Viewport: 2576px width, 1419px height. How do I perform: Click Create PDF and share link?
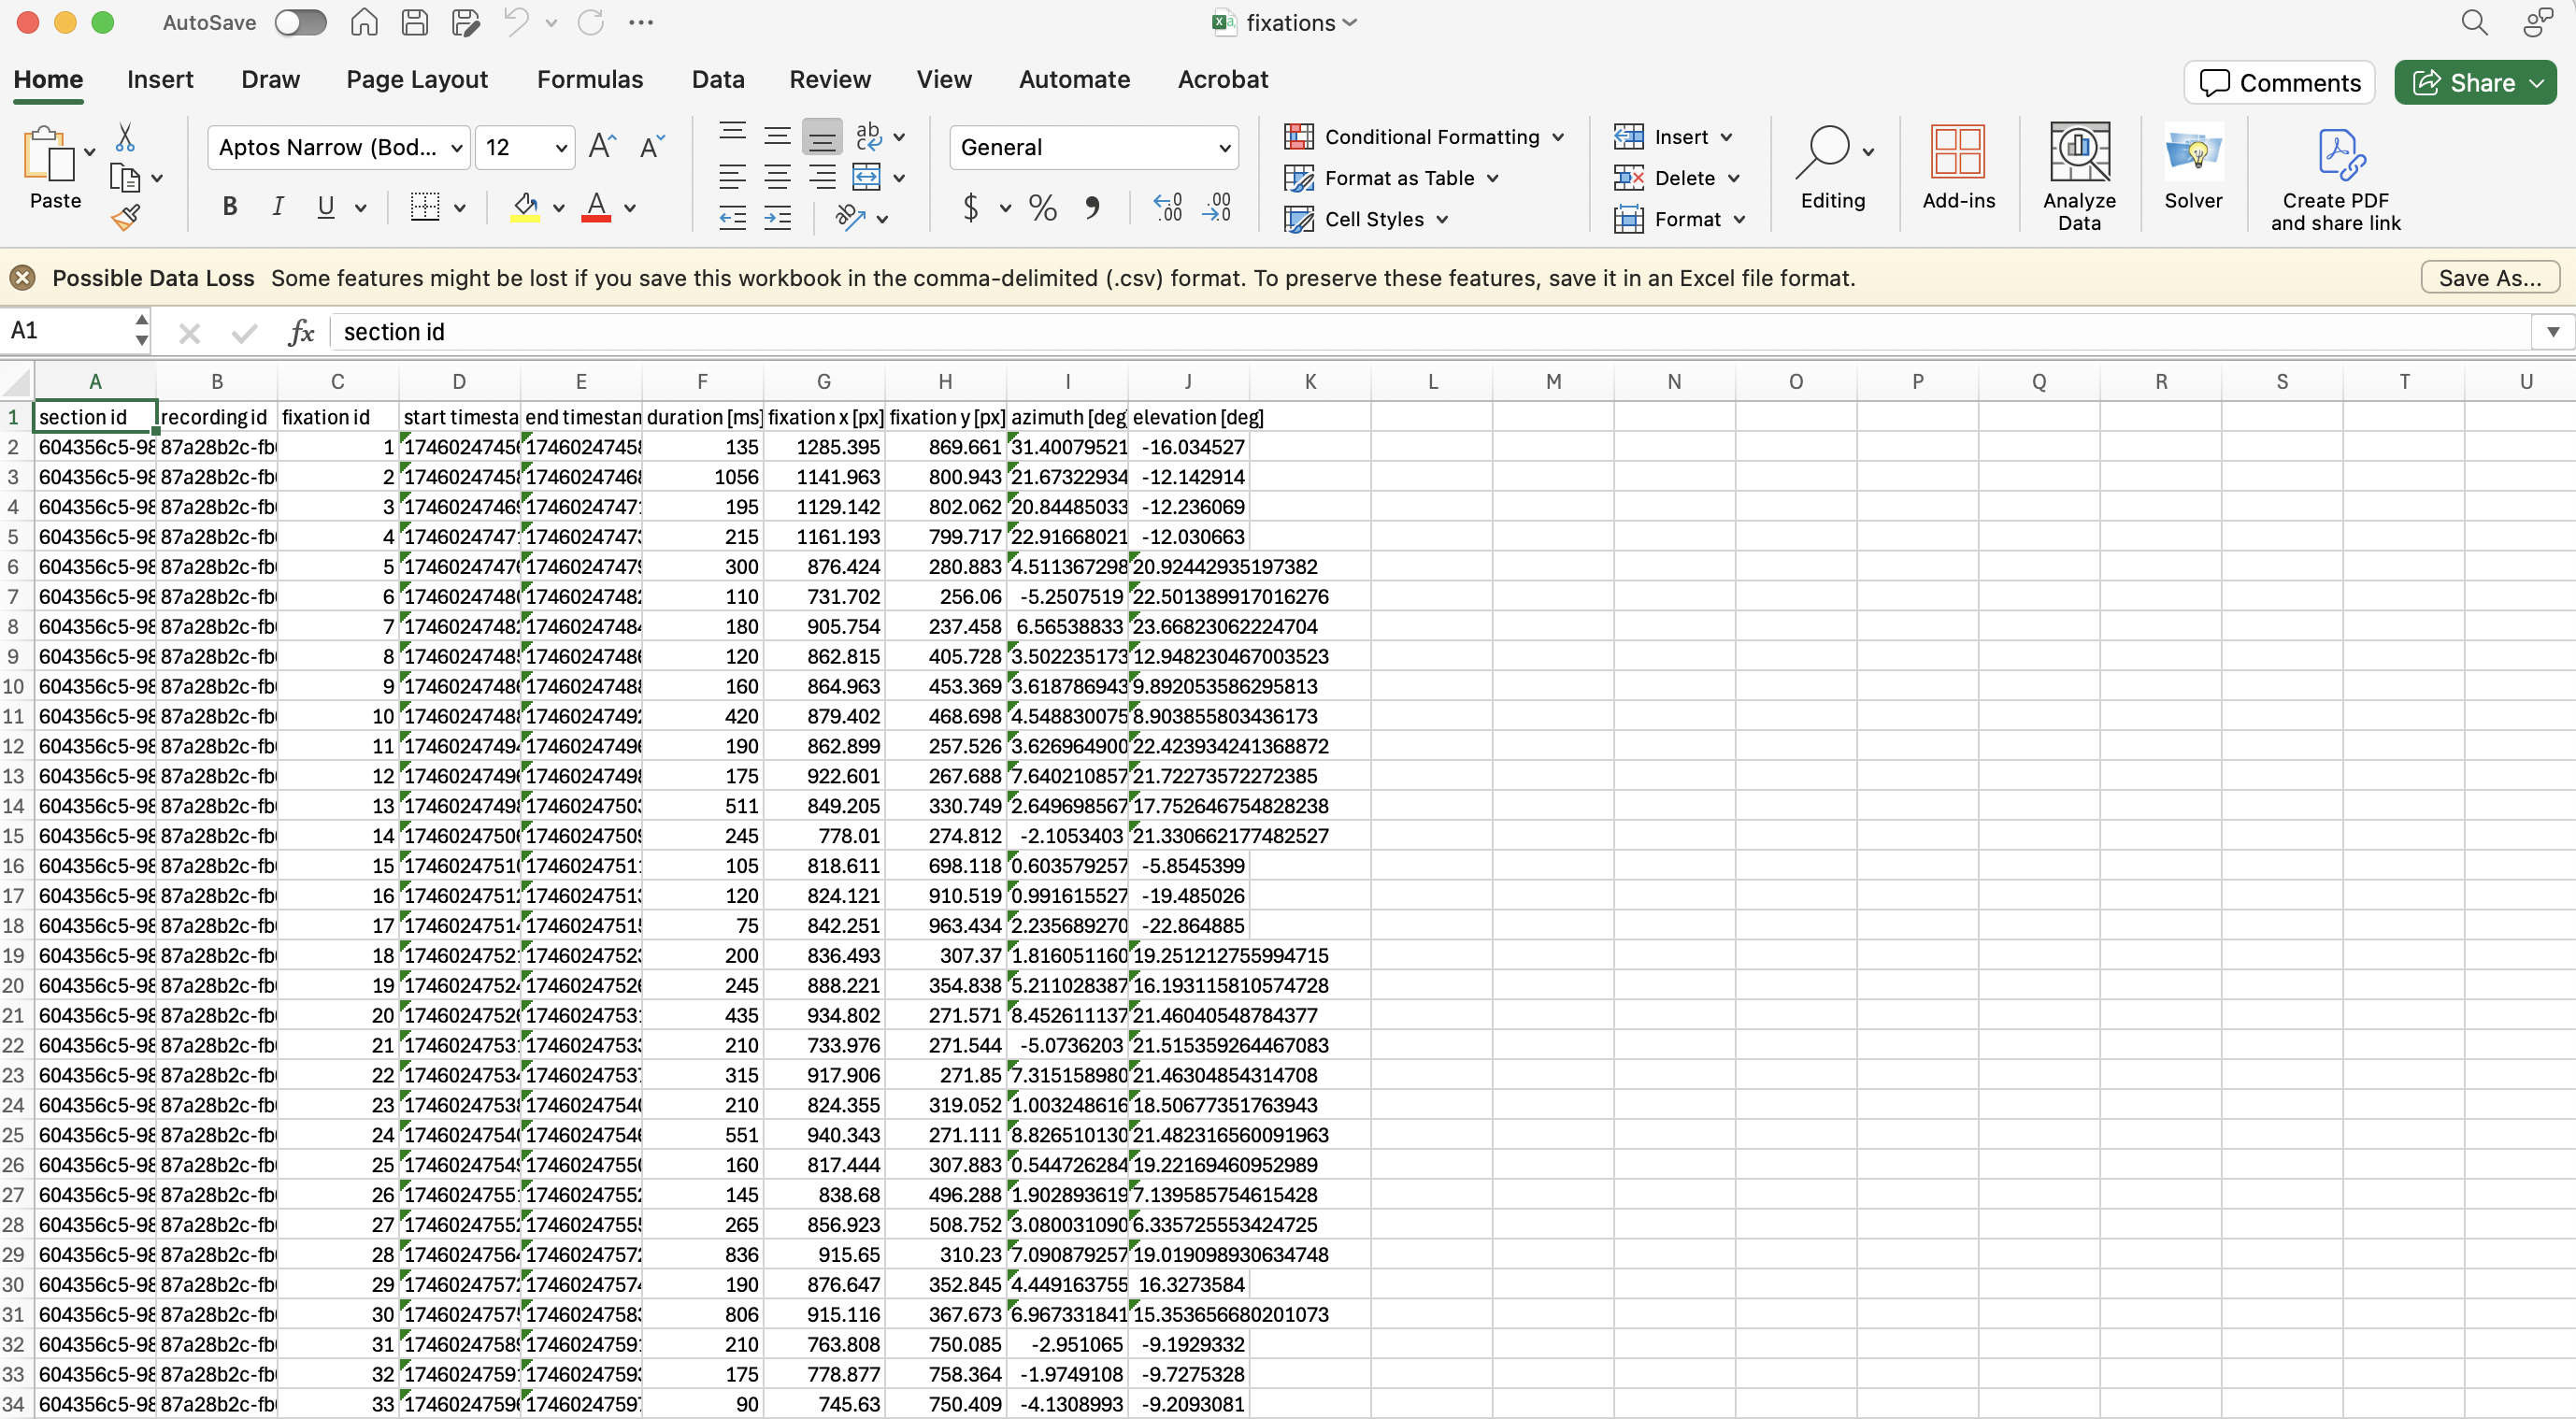(x=2335, y=180)
